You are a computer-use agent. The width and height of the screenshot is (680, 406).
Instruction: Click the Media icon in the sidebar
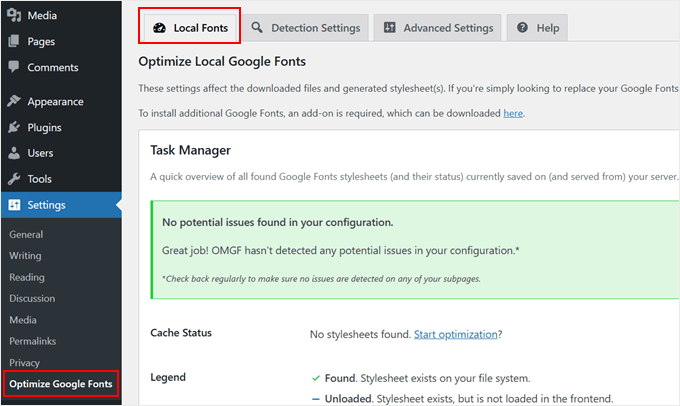pos(14,15)
